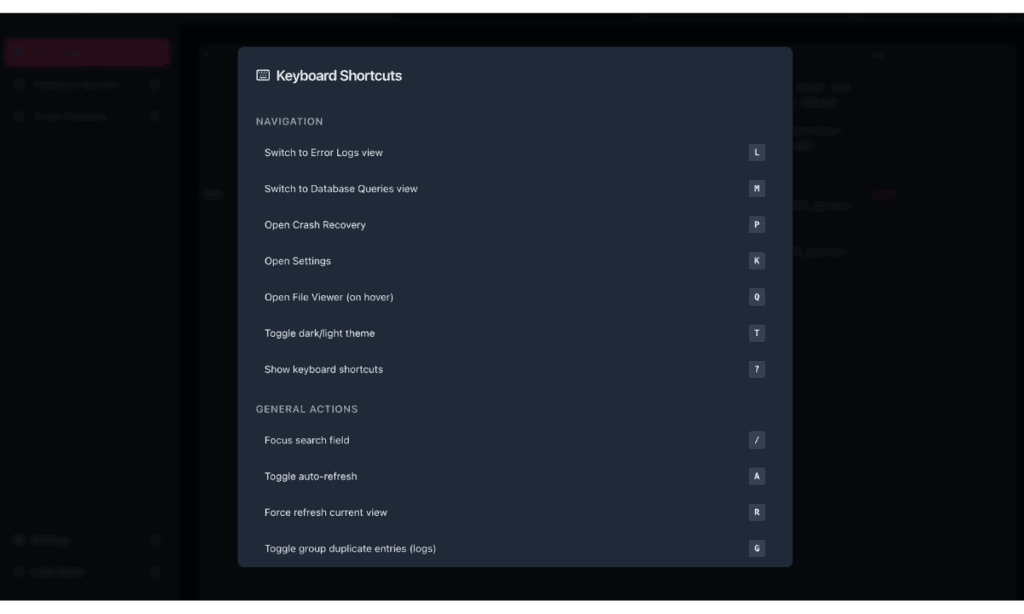
Task: Select the Focus search field row
Action: click(x=515, y=440)
